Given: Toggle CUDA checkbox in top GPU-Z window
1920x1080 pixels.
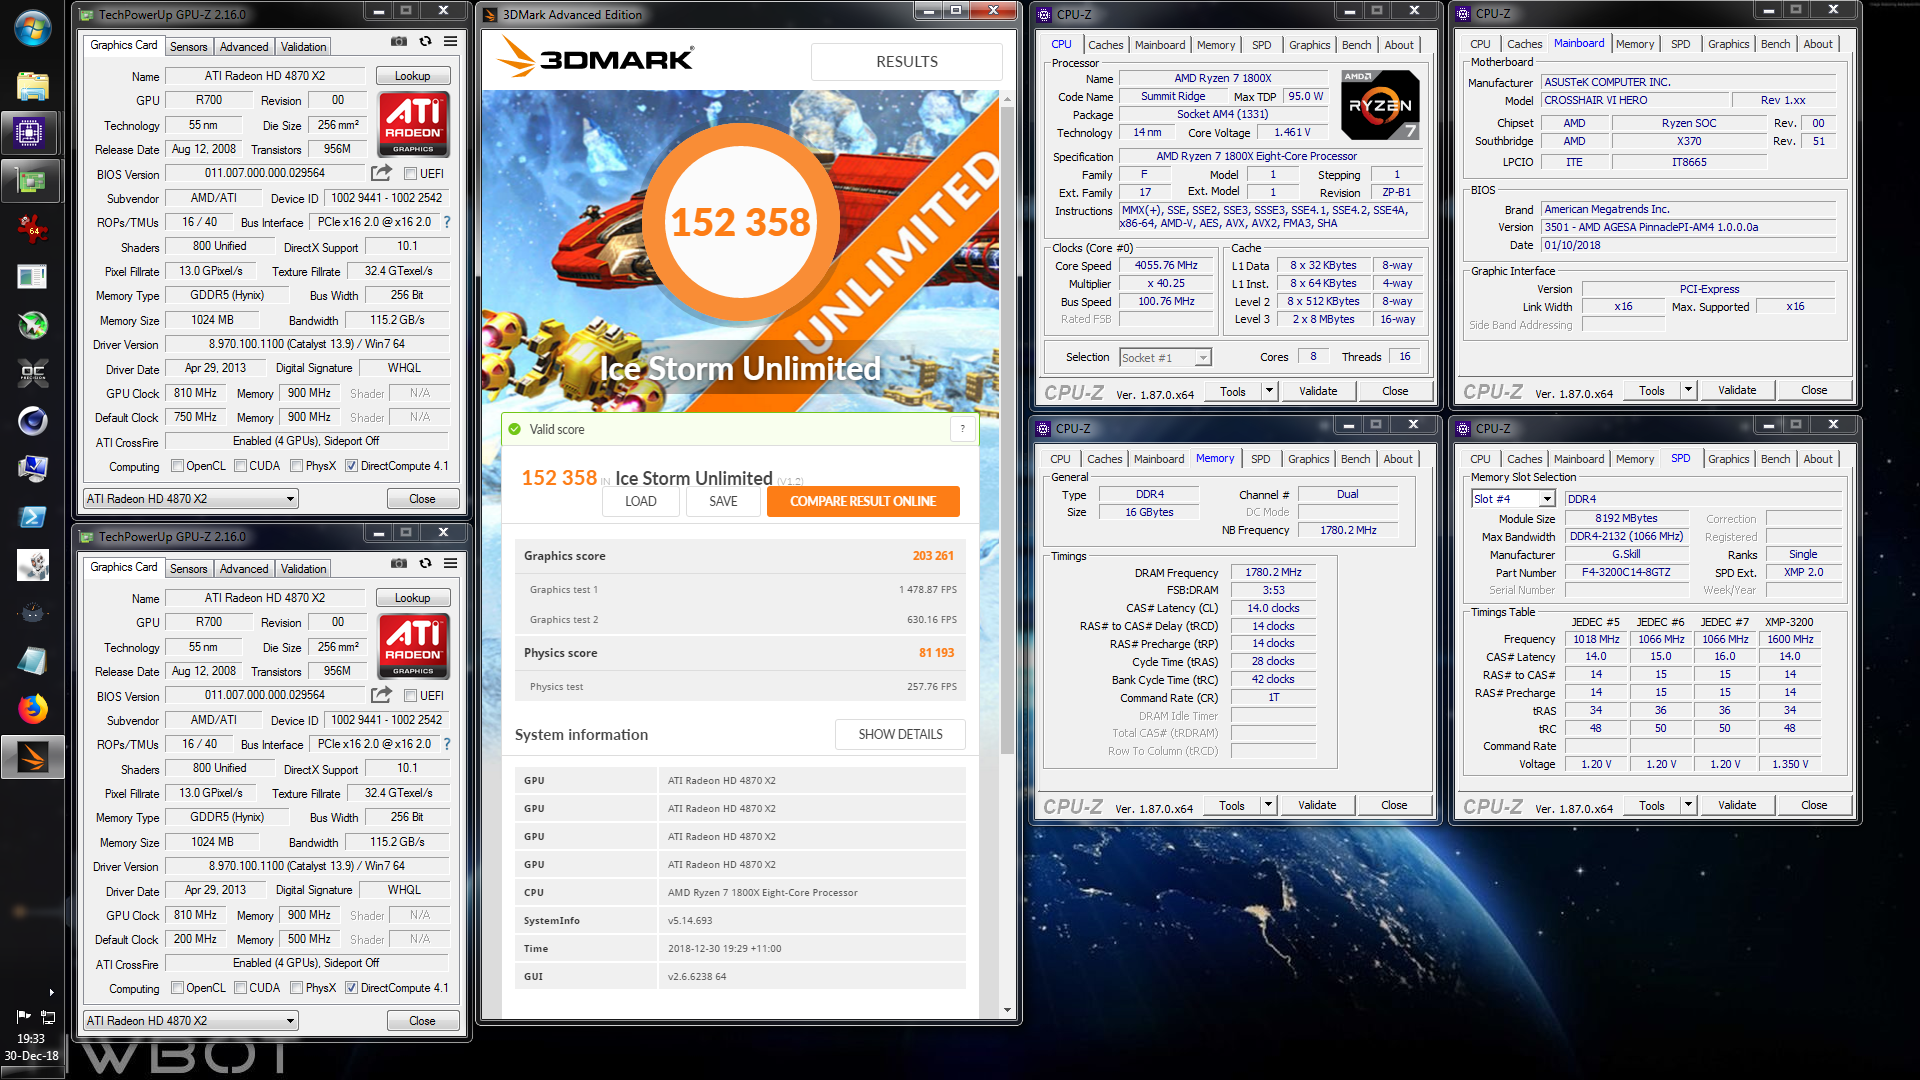Looking at the screenshot, I should (x=240, y=466).
